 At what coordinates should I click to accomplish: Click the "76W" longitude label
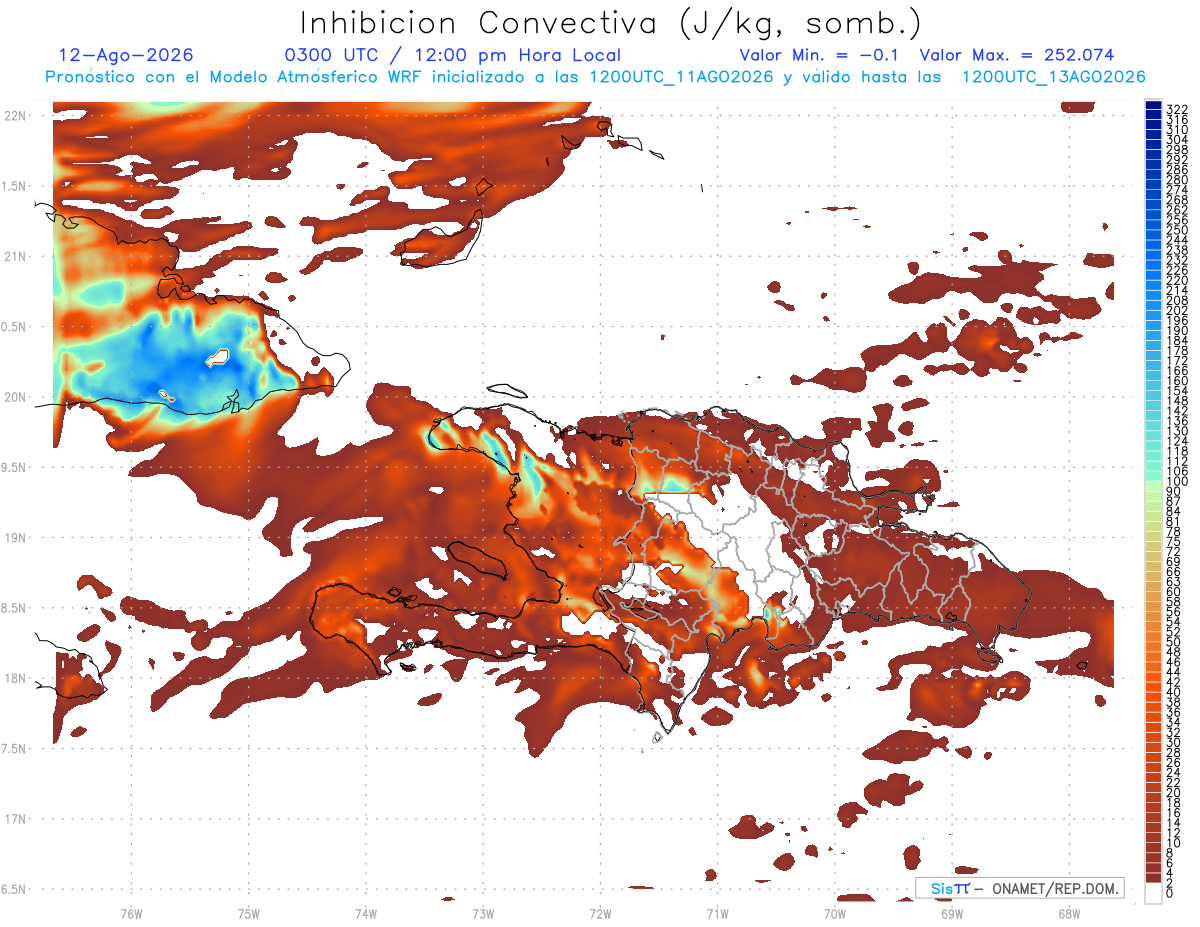(131, 913)
